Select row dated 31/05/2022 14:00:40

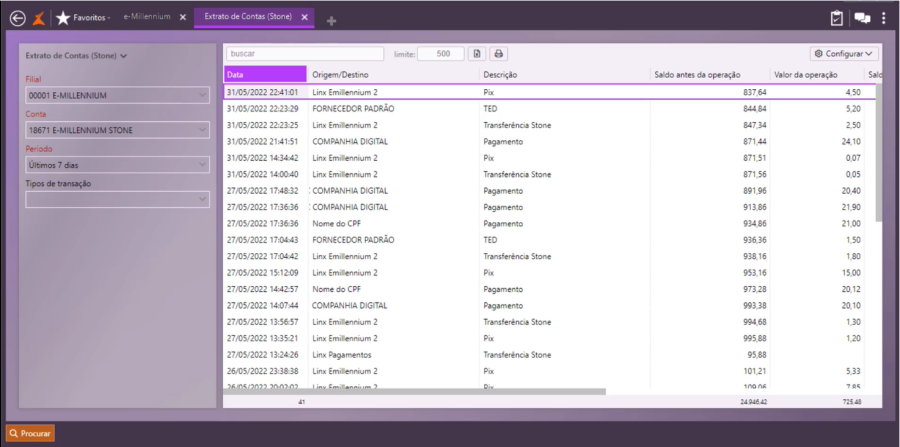tap(549, 174)
